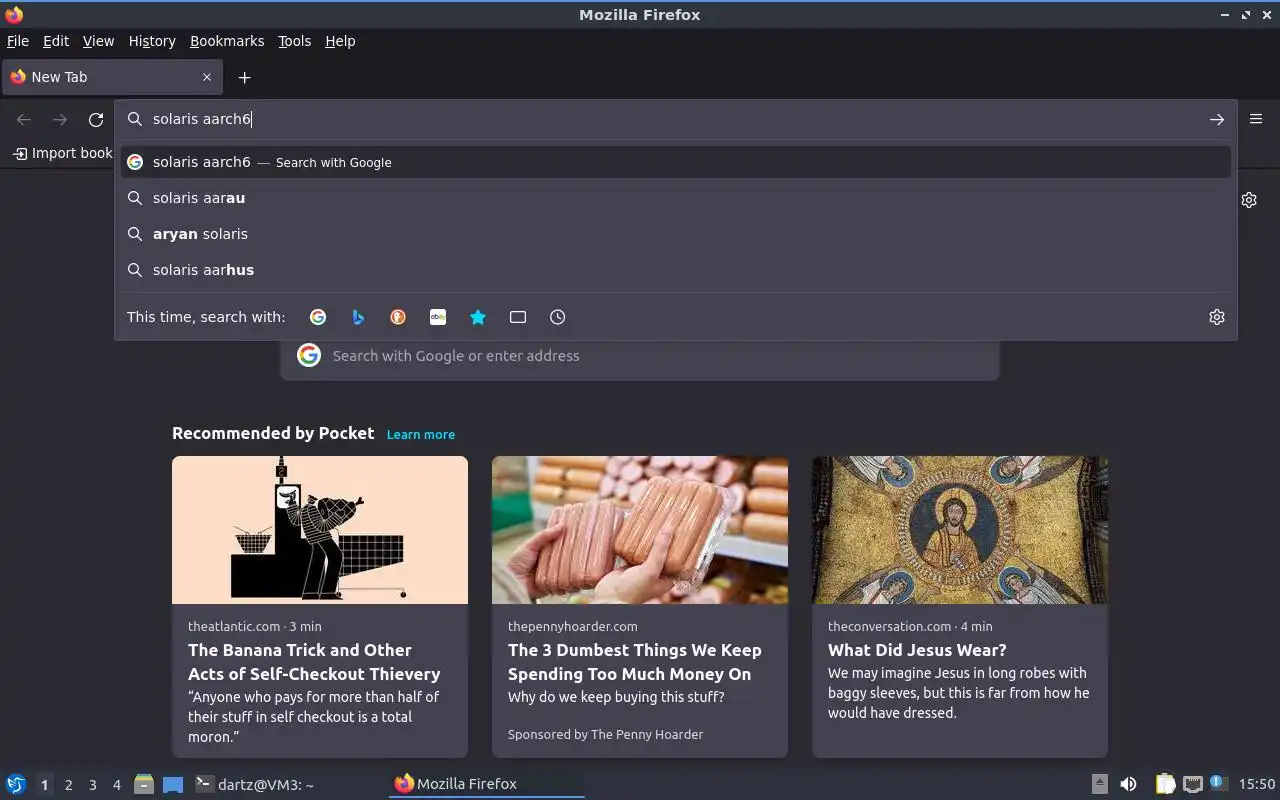This screenshot has height=800, width=1280.
Task: Click the 15:50 clock in taskbar
Action: [x=1257, y=784]
